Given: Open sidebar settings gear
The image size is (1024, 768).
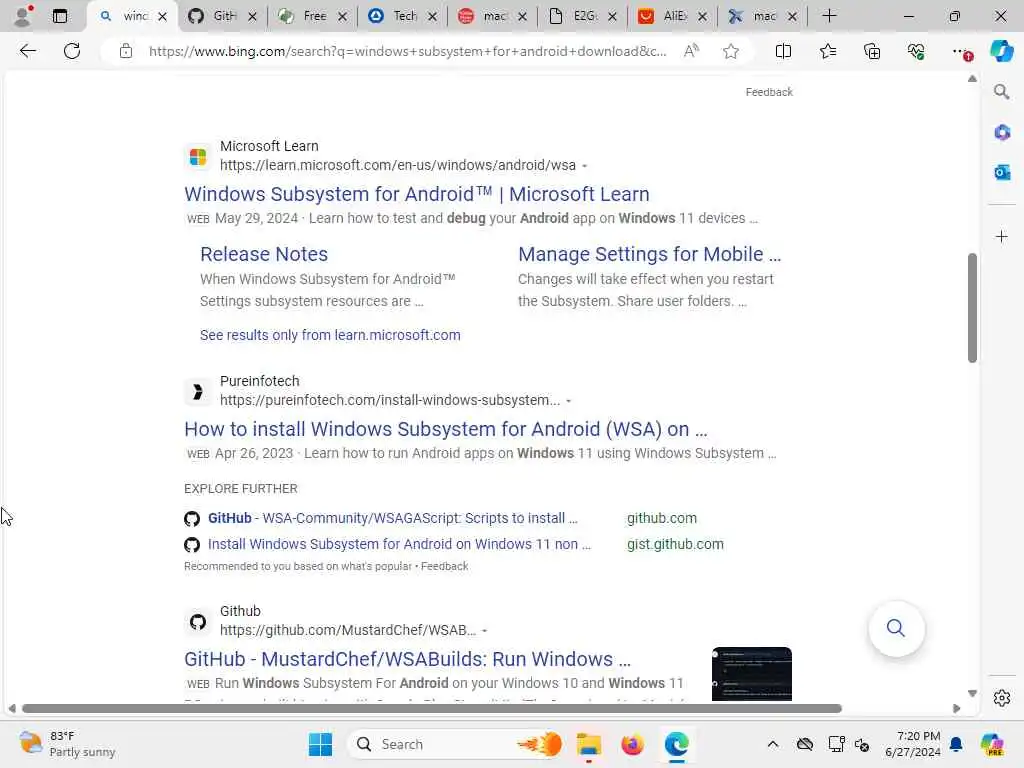Looking at the screenshot, I should (1002, 698).
